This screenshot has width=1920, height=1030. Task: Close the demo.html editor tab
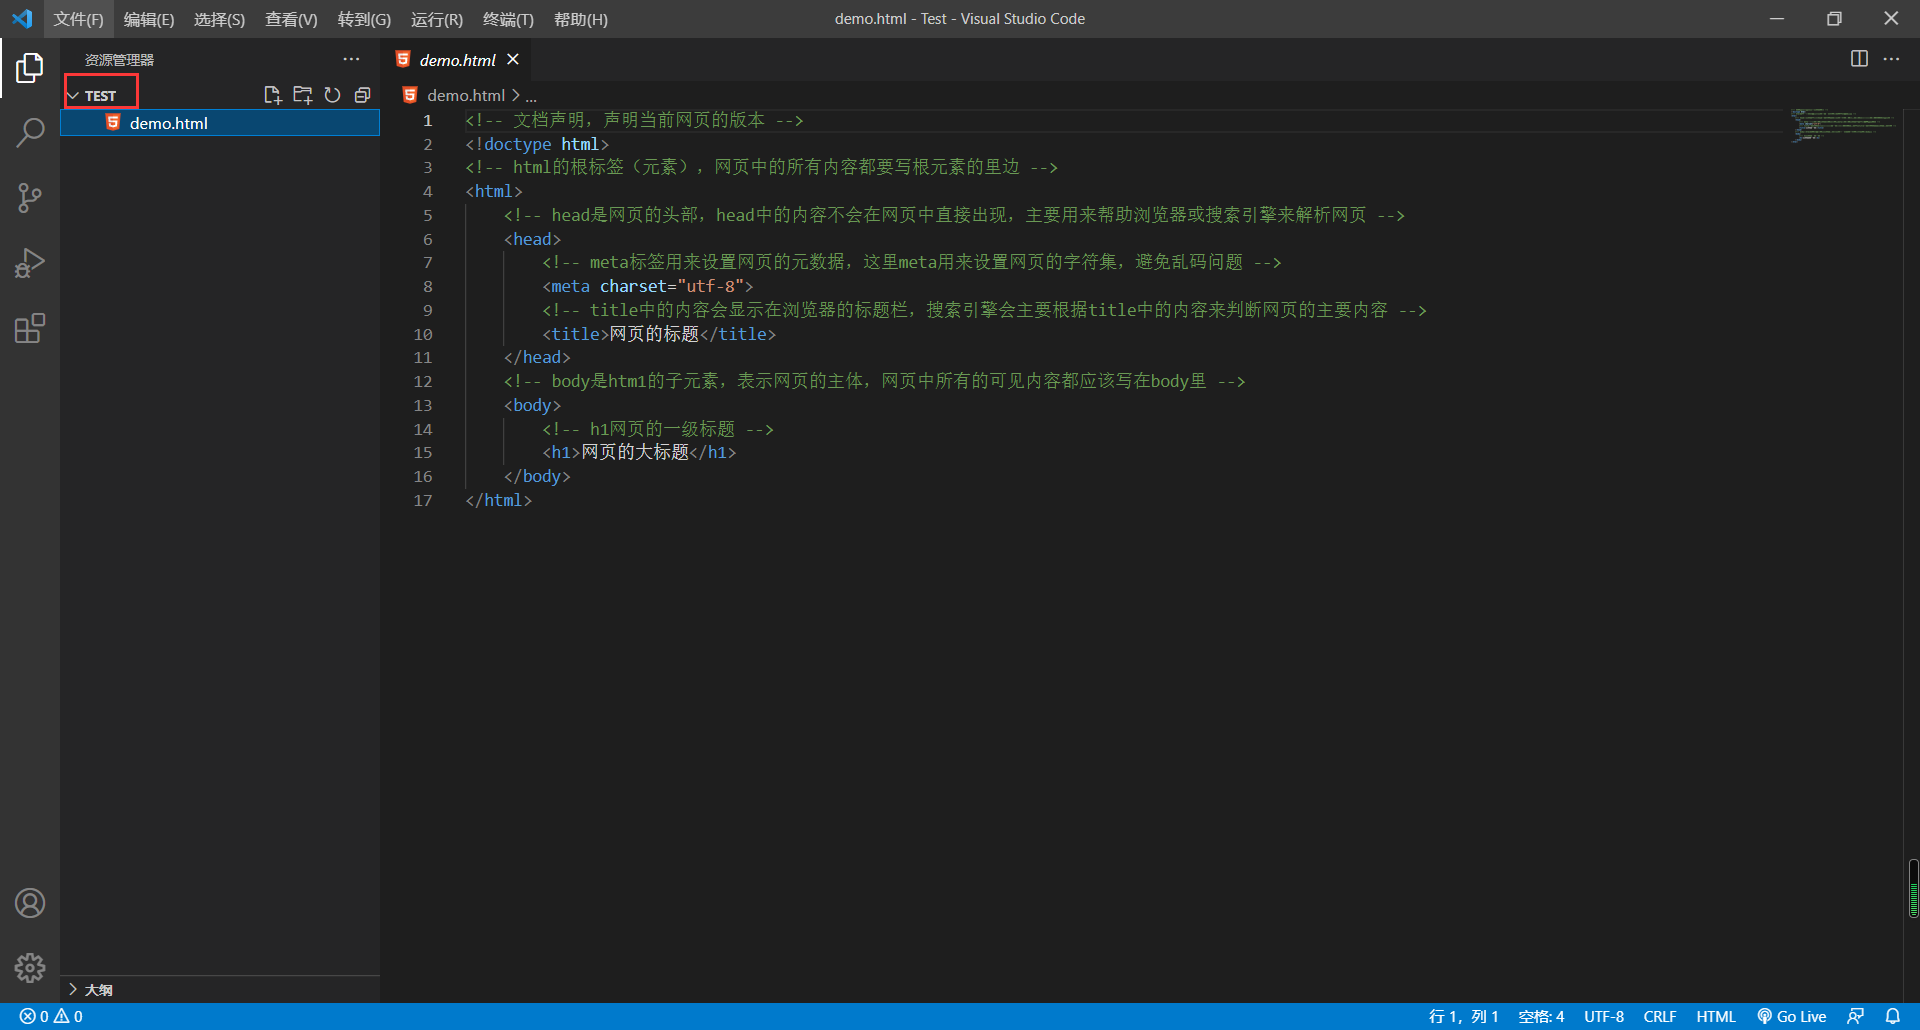tap(513, 60)
